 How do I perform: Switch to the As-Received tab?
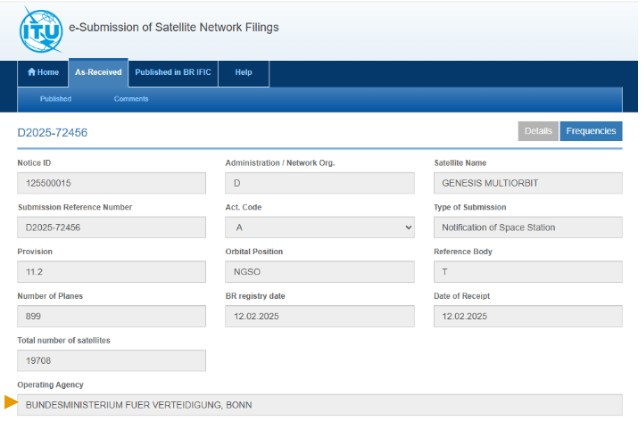(98, 72)
